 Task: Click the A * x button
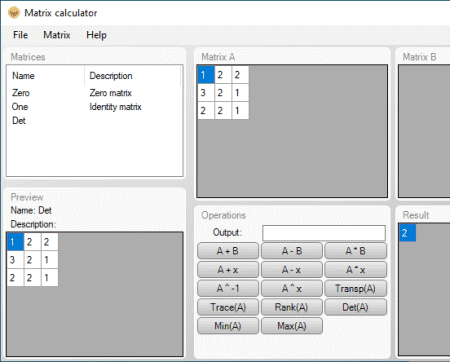click(x=355, y=270)
